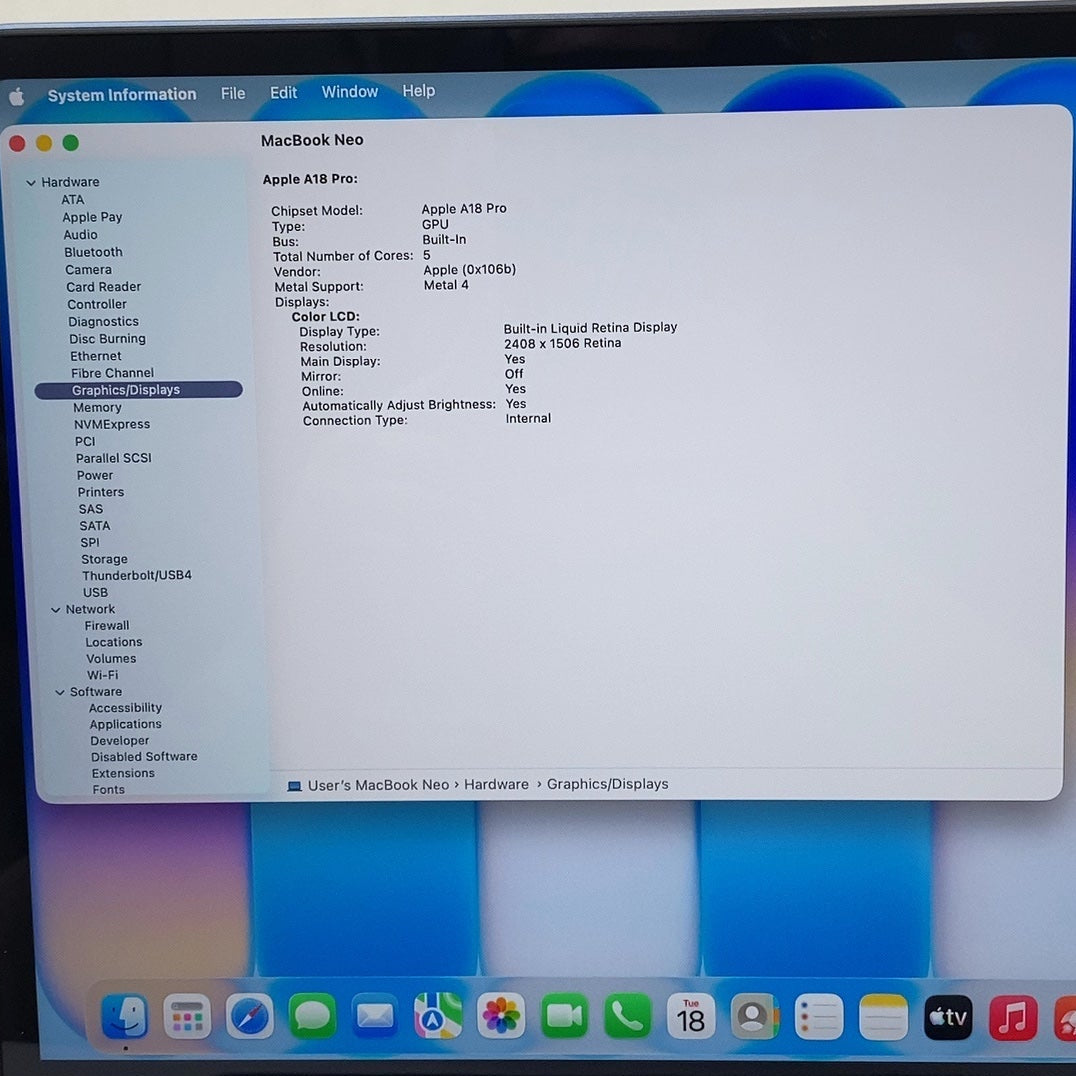1076x1076 pixels.
Task: Launch FaceTime from the Dock
Action: [x=564, y=1016]
